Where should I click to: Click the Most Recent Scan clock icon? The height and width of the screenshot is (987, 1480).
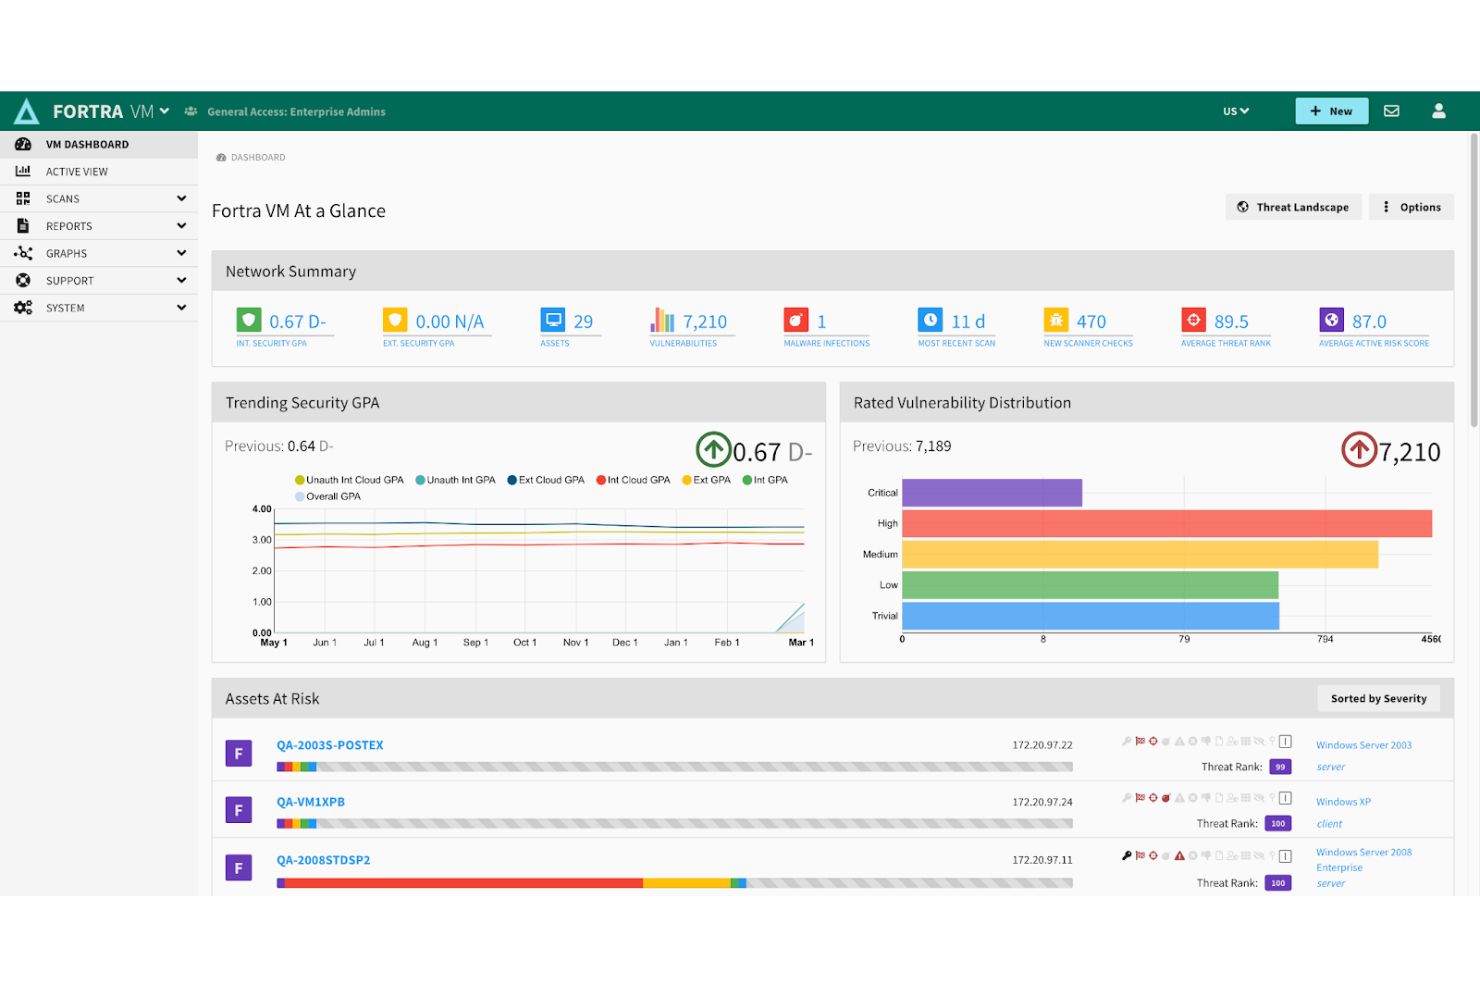point(930,320)
